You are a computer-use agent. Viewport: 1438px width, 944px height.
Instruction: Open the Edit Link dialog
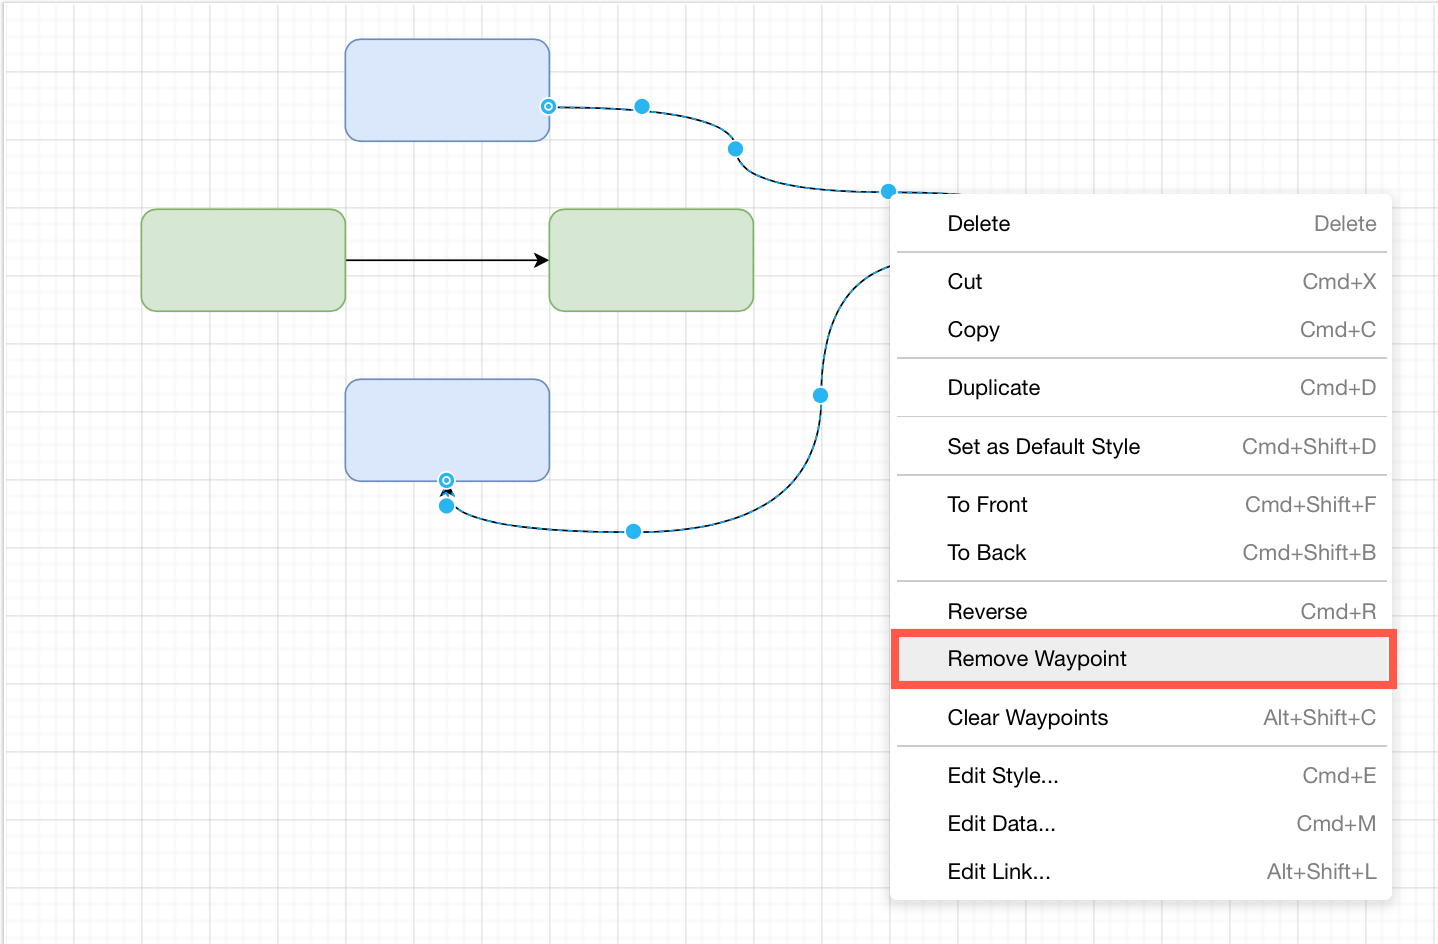tap(998, 872)
